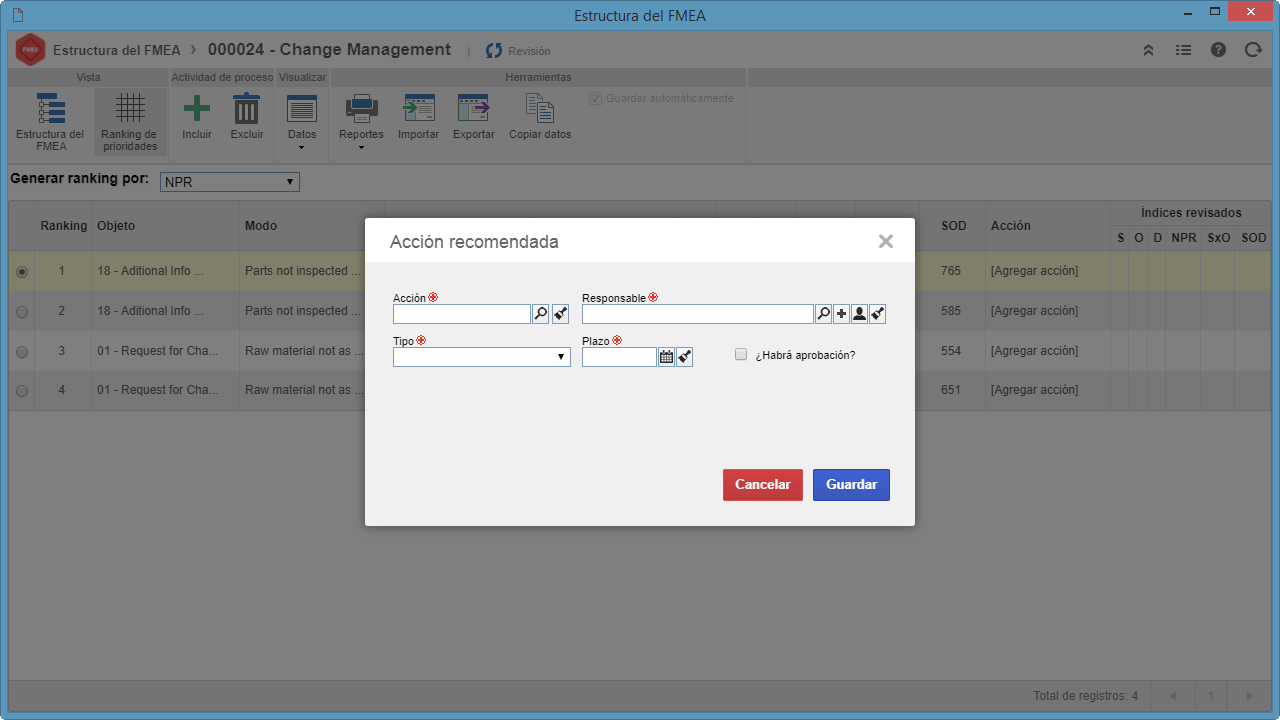This screenshot has height=720, width=1280.
Task: Open the Datos toolbar icon
Action: (x=302, y=108)
